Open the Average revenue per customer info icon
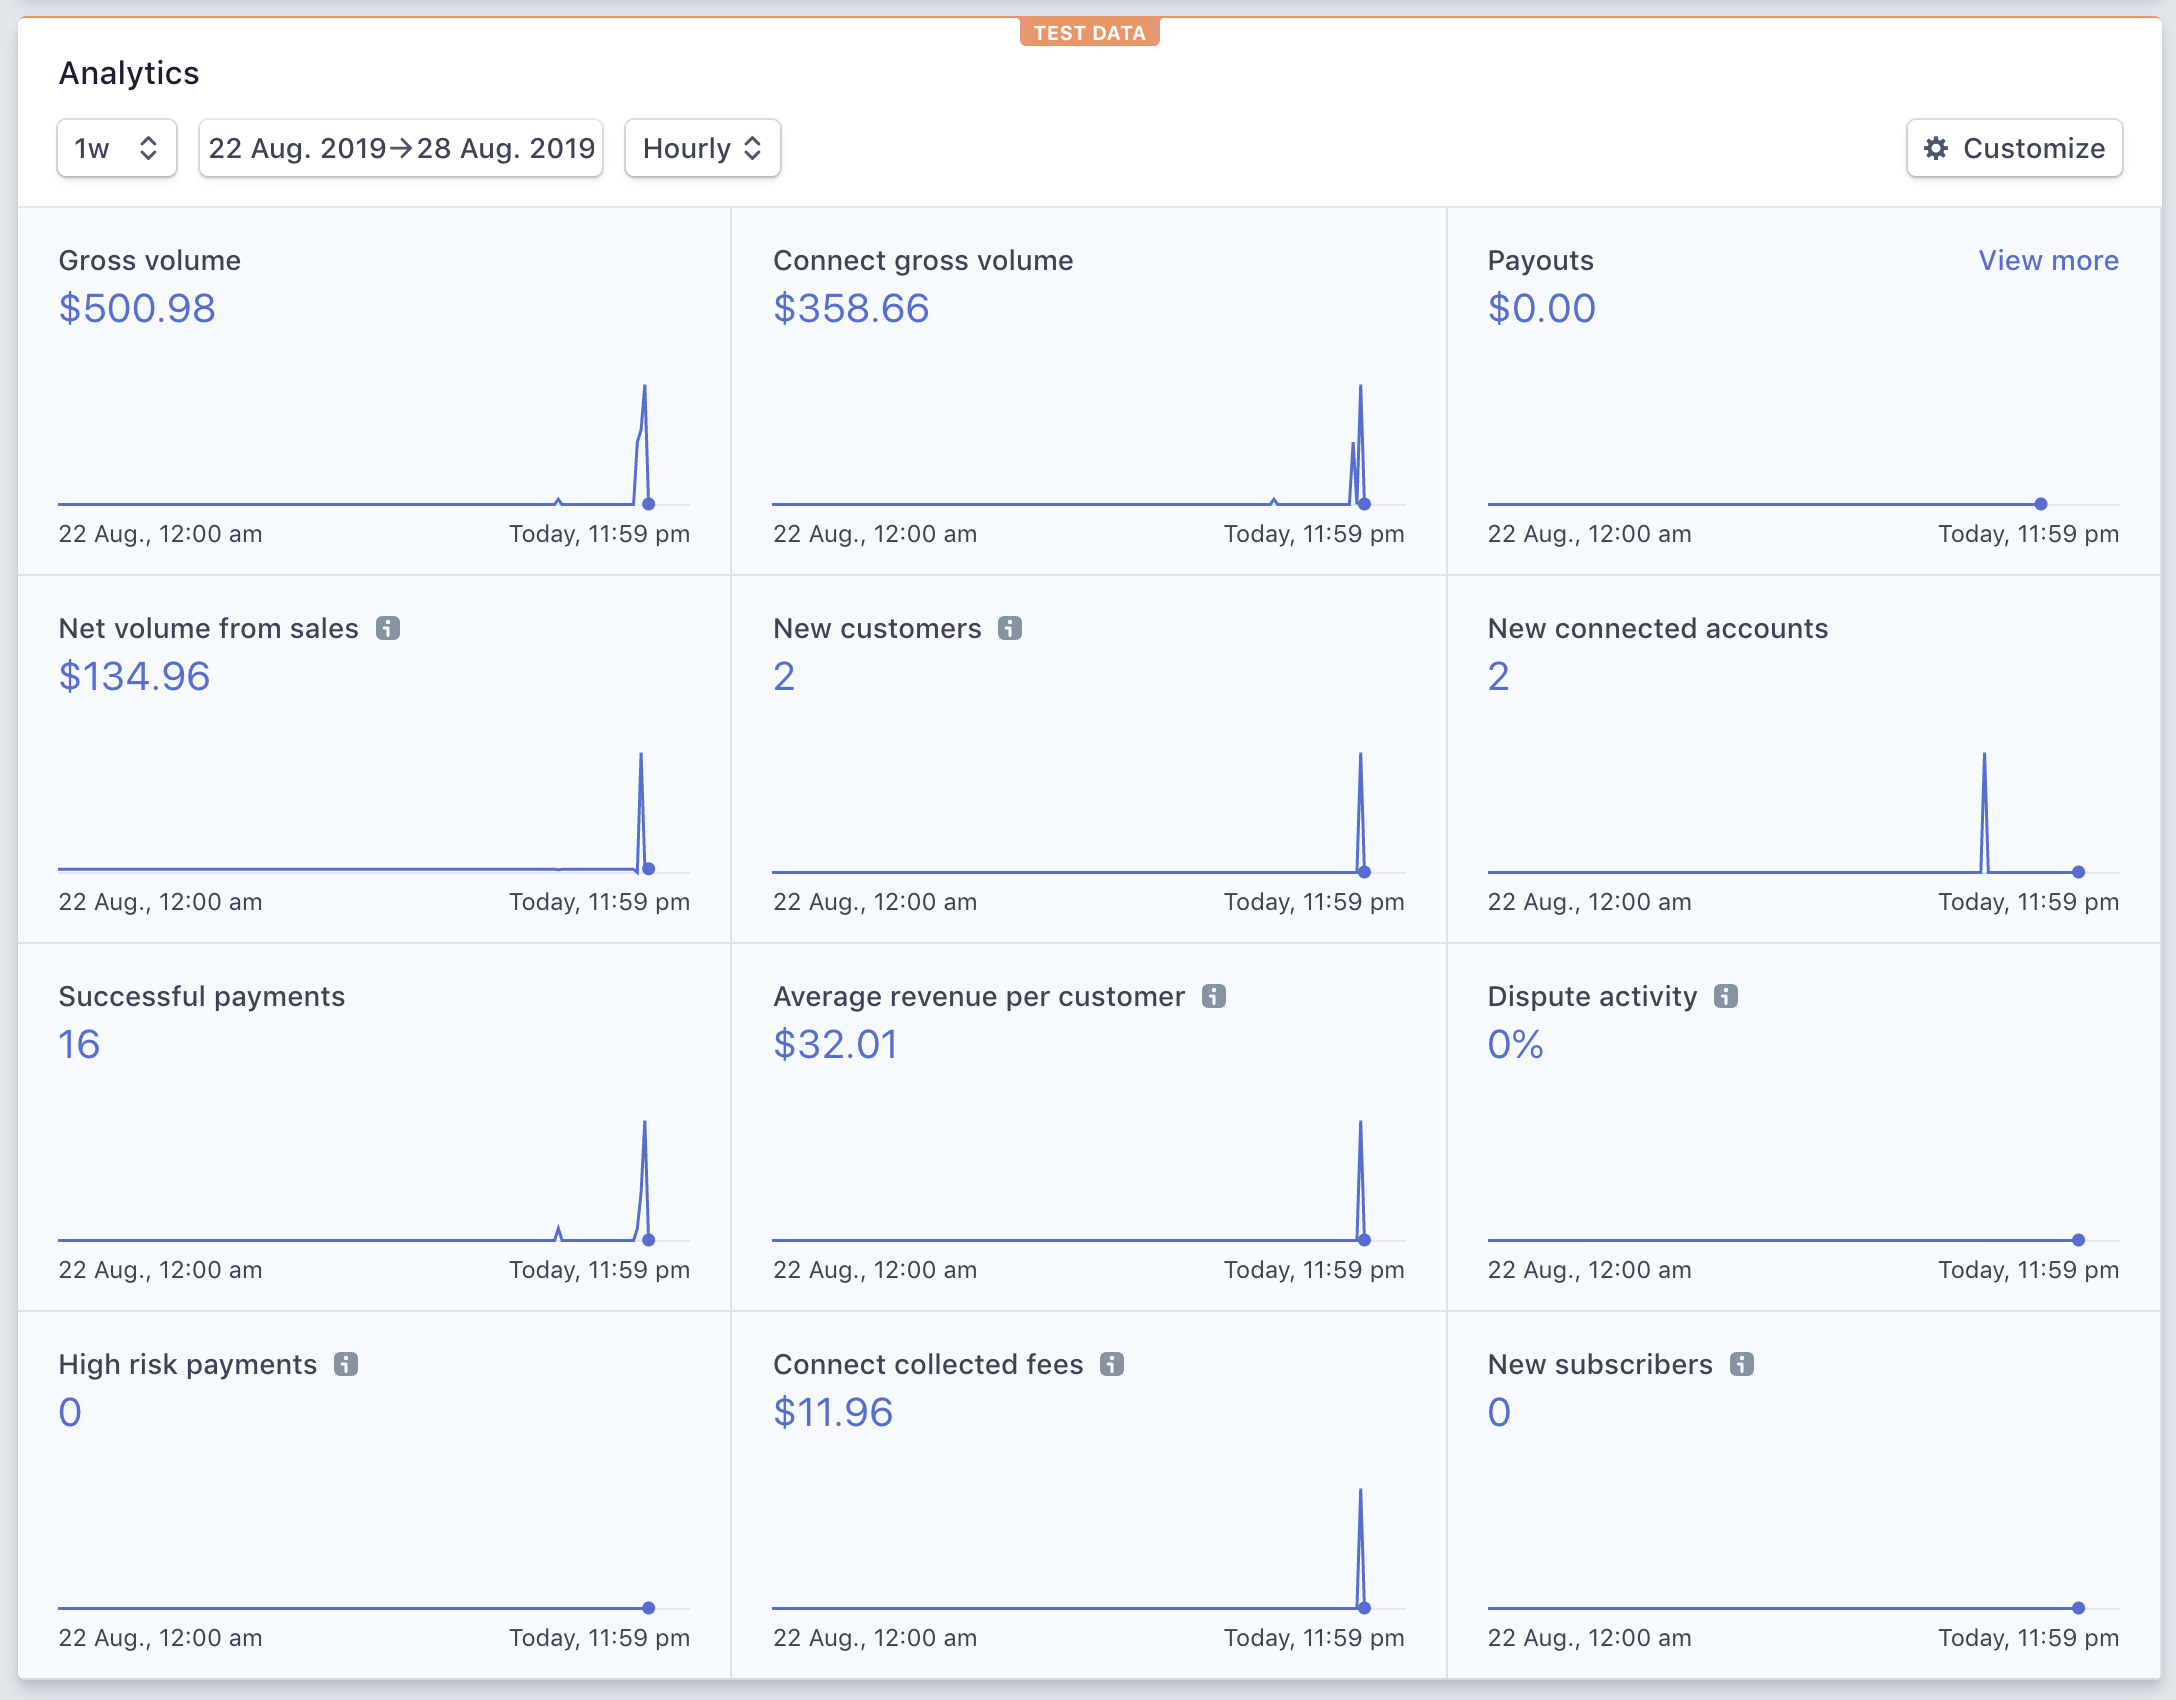 click(1215, 996)
